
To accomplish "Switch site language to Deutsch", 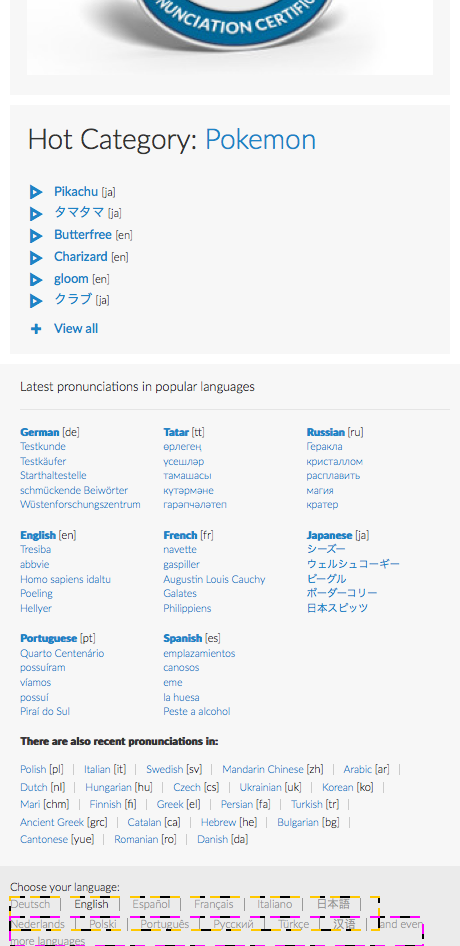I will click(x=30, y=904).
